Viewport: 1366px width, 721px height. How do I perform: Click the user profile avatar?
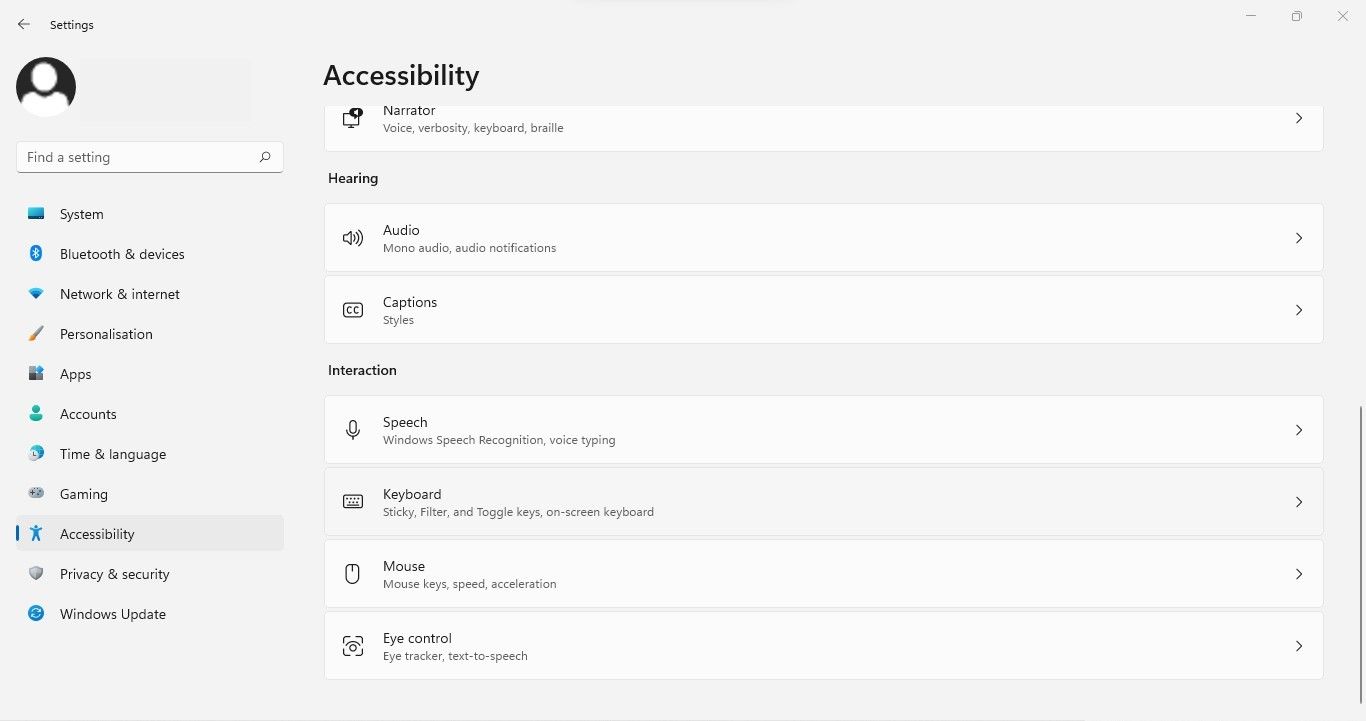[x=46, y=87]
